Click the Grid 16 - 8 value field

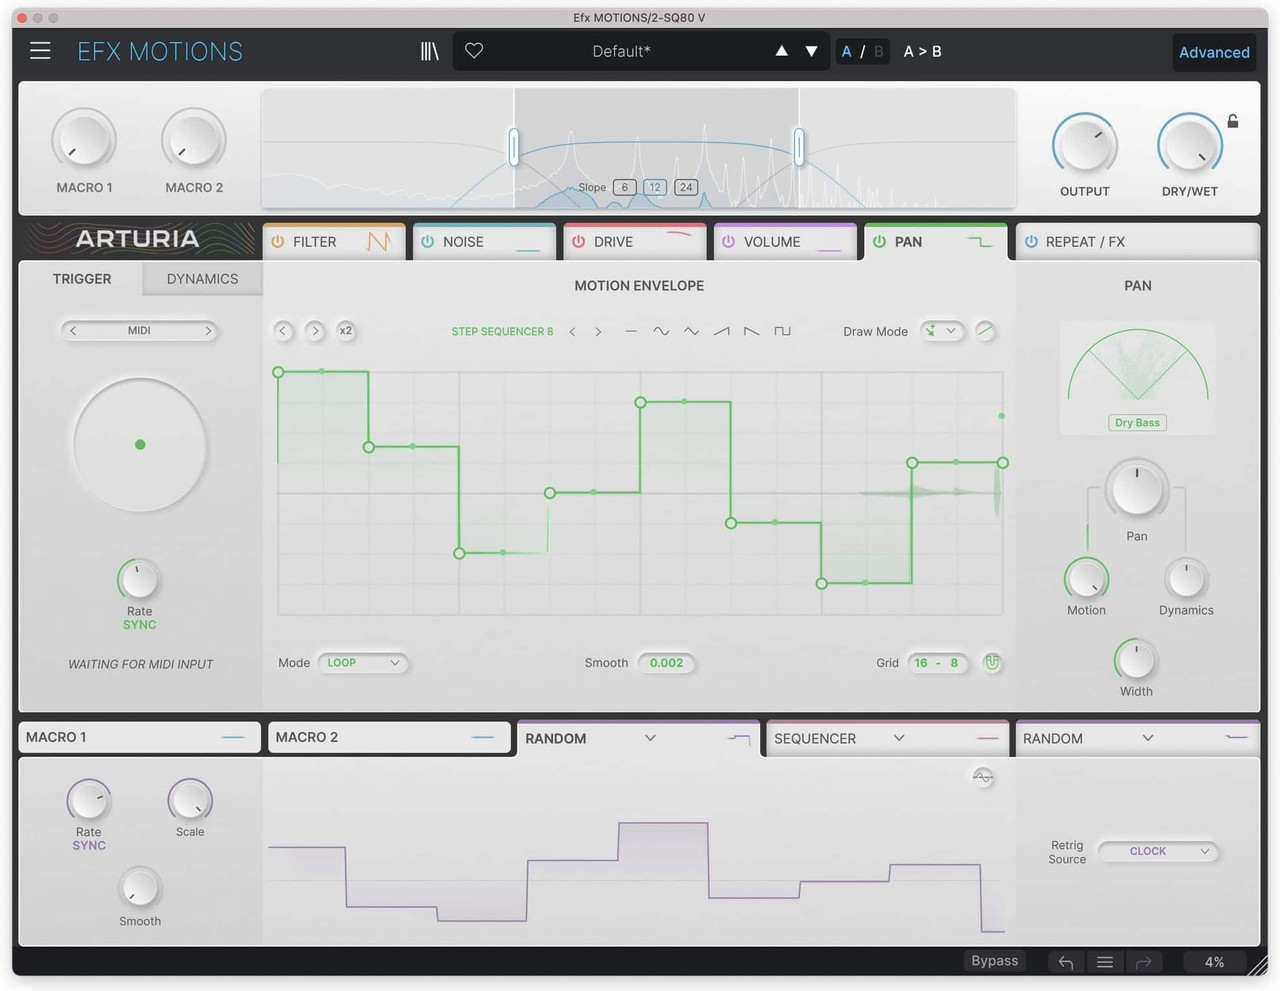(938, 663)
